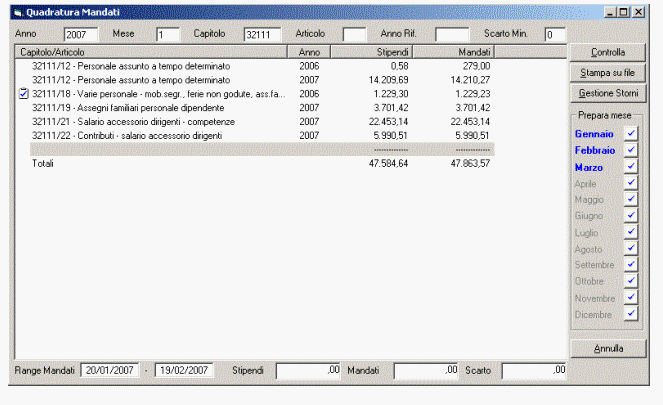
Task: Select the Scarto Min. input box
Action: (x=554, y=34)
